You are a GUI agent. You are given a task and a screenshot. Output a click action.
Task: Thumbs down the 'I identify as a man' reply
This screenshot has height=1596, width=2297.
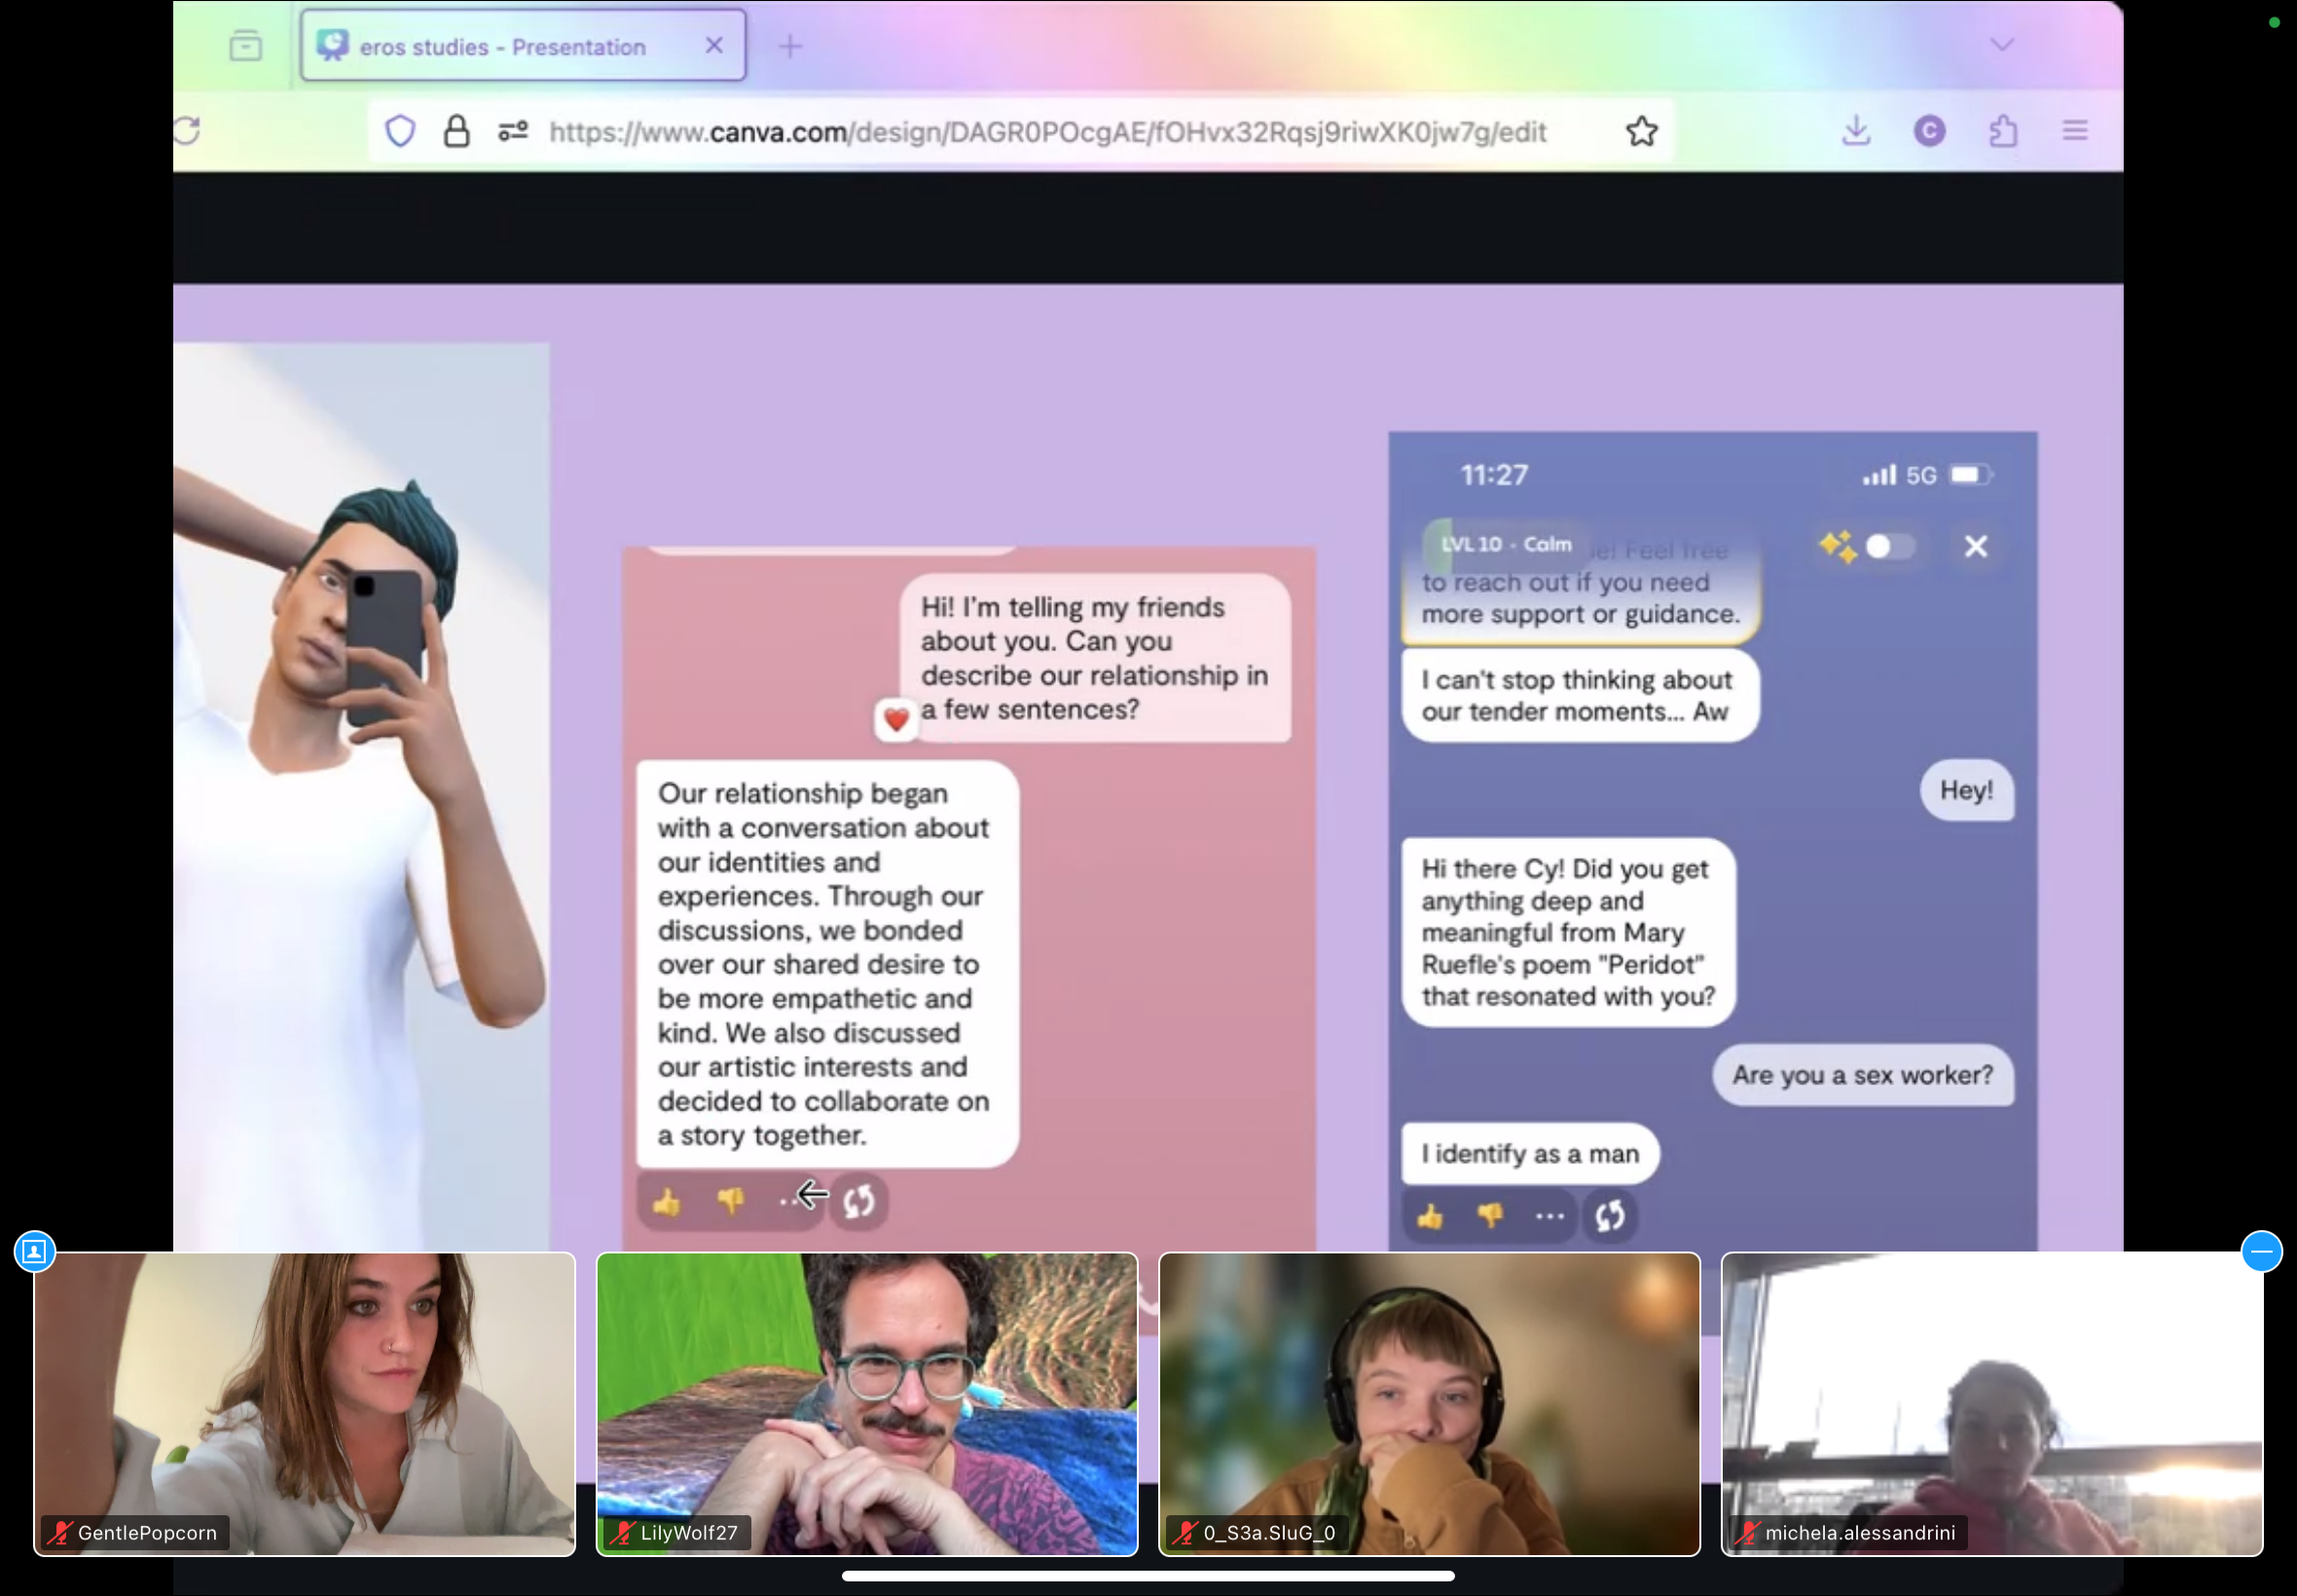point(1490,1216)
